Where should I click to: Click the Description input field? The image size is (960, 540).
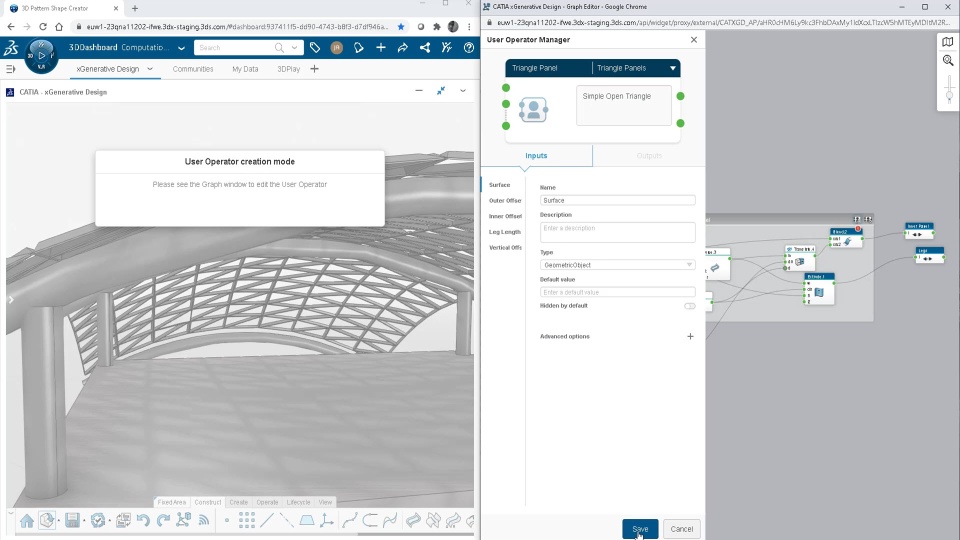pyautogui.click(x=617, y=231)
